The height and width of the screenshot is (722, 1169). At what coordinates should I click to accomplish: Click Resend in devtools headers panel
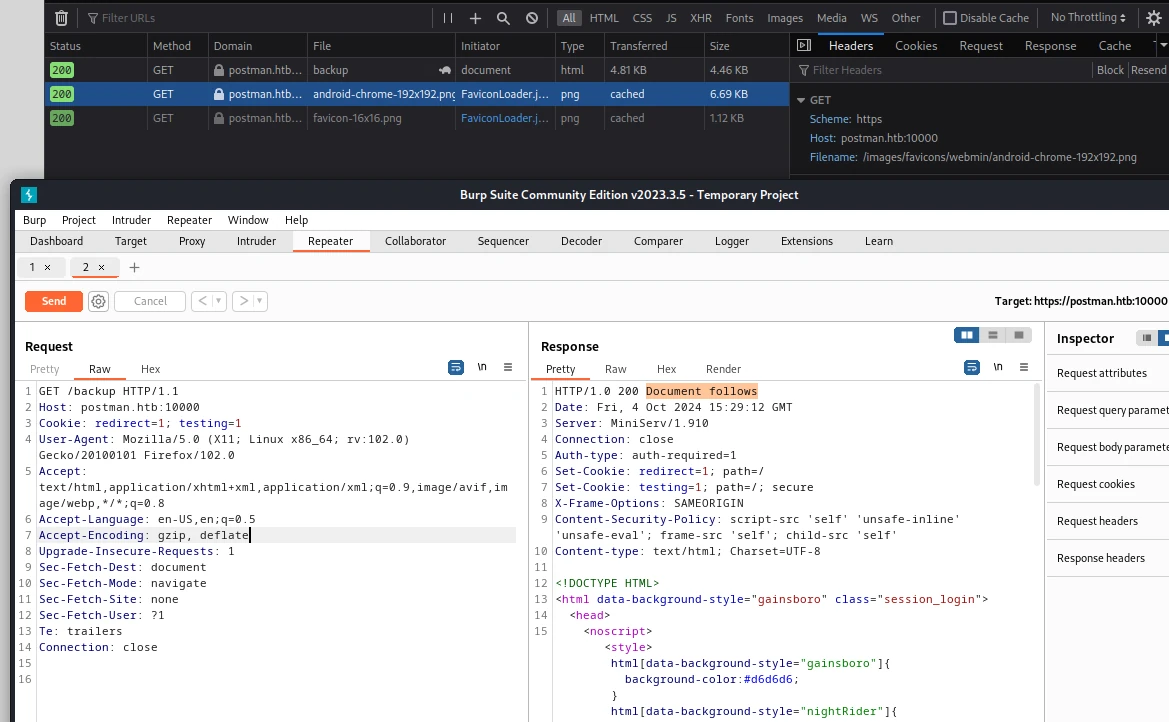point(1148,70)
